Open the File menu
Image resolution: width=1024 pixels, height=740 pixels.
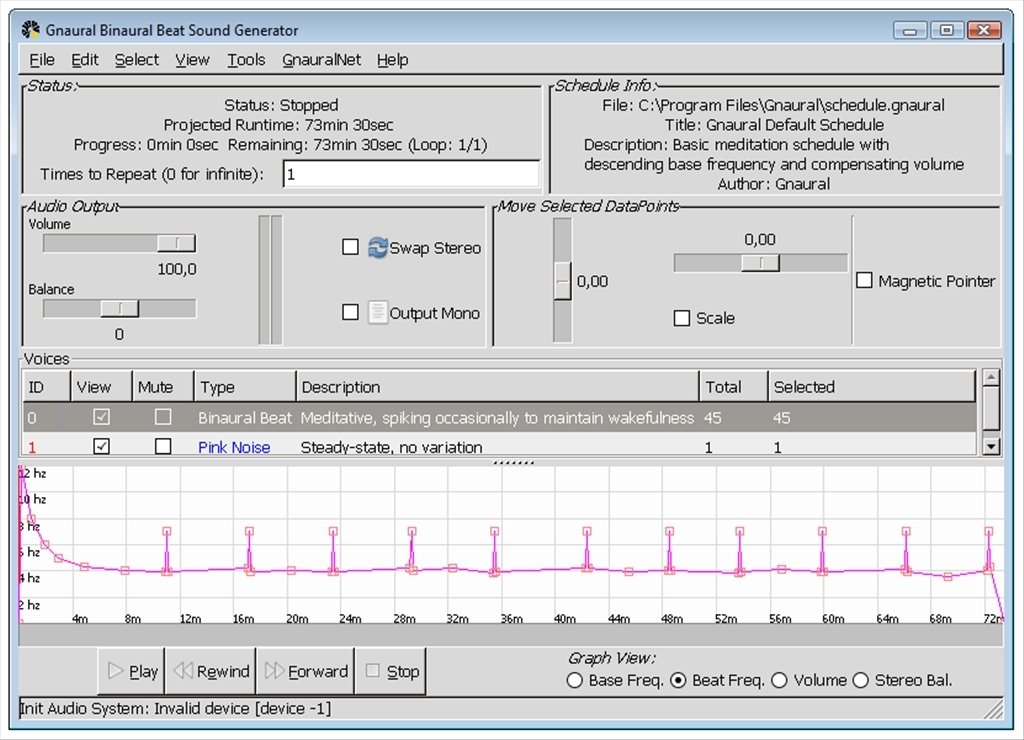42,60
